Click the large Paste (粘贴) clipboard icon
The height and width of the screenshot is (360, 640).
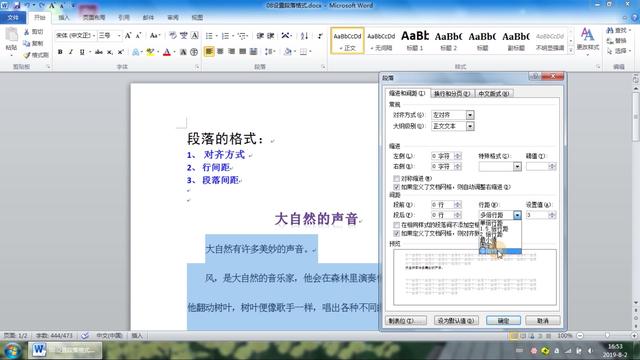(11, 35)
